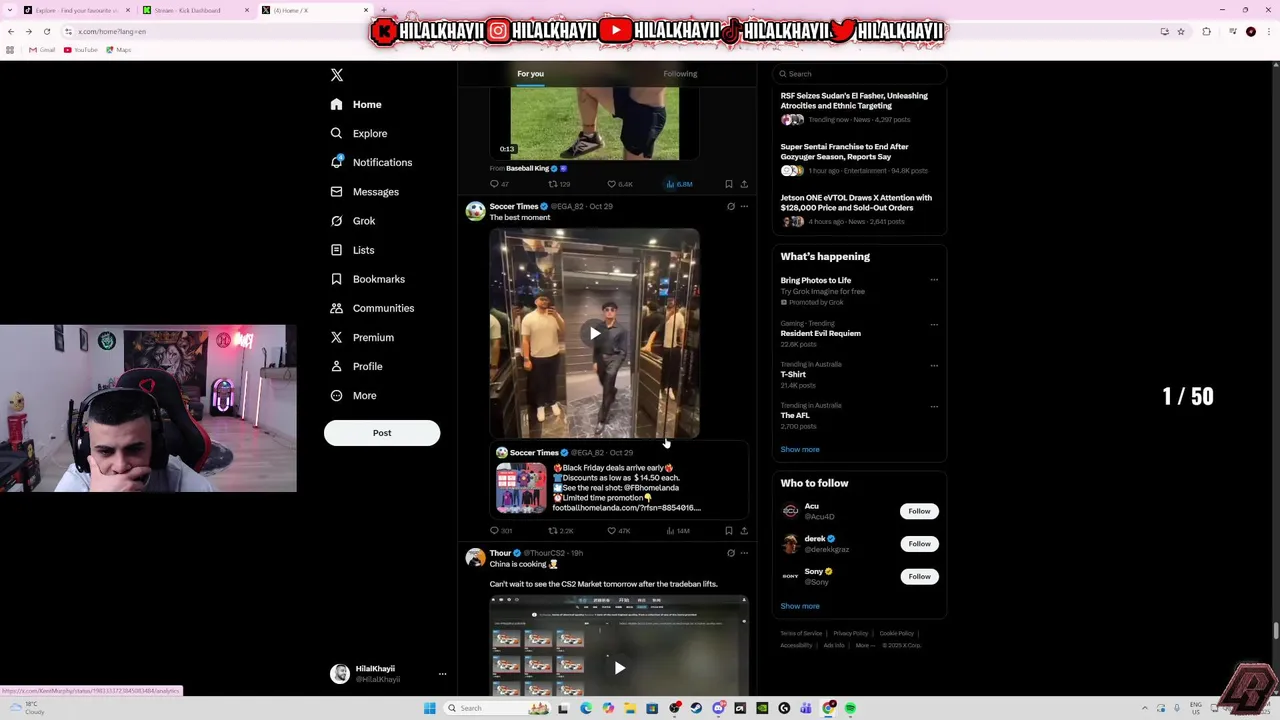Open the Windows Start menu
The height and width of the screenshot is (720, 1280).
pyautogui.click(x=430, y=708)
